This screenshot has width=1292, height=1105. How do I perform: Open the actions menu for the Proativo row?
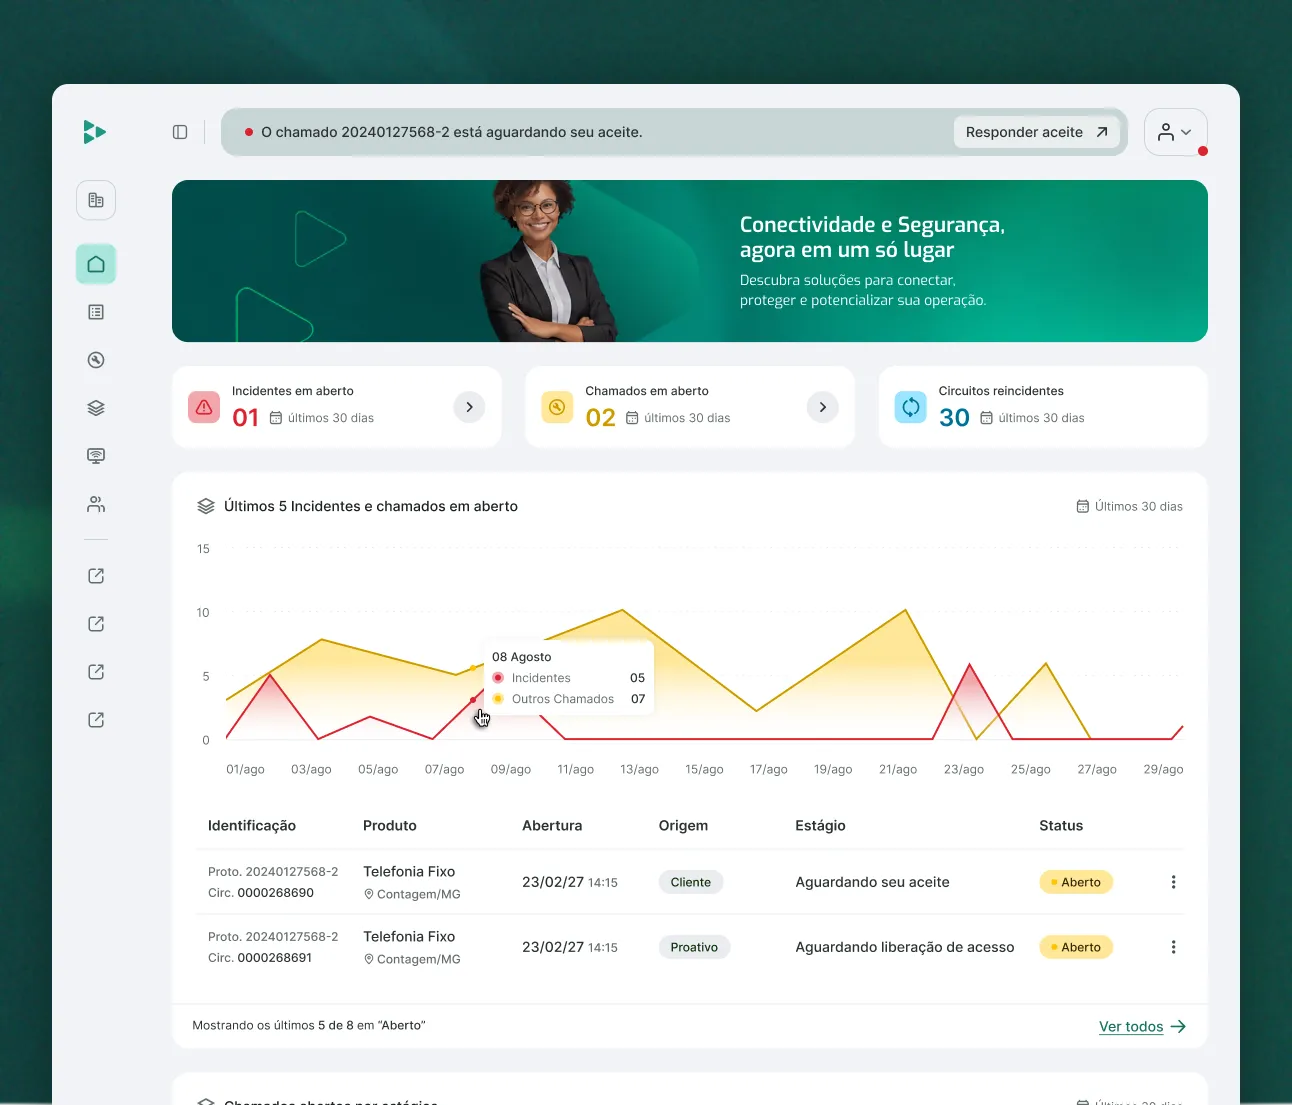(1173, 947)
